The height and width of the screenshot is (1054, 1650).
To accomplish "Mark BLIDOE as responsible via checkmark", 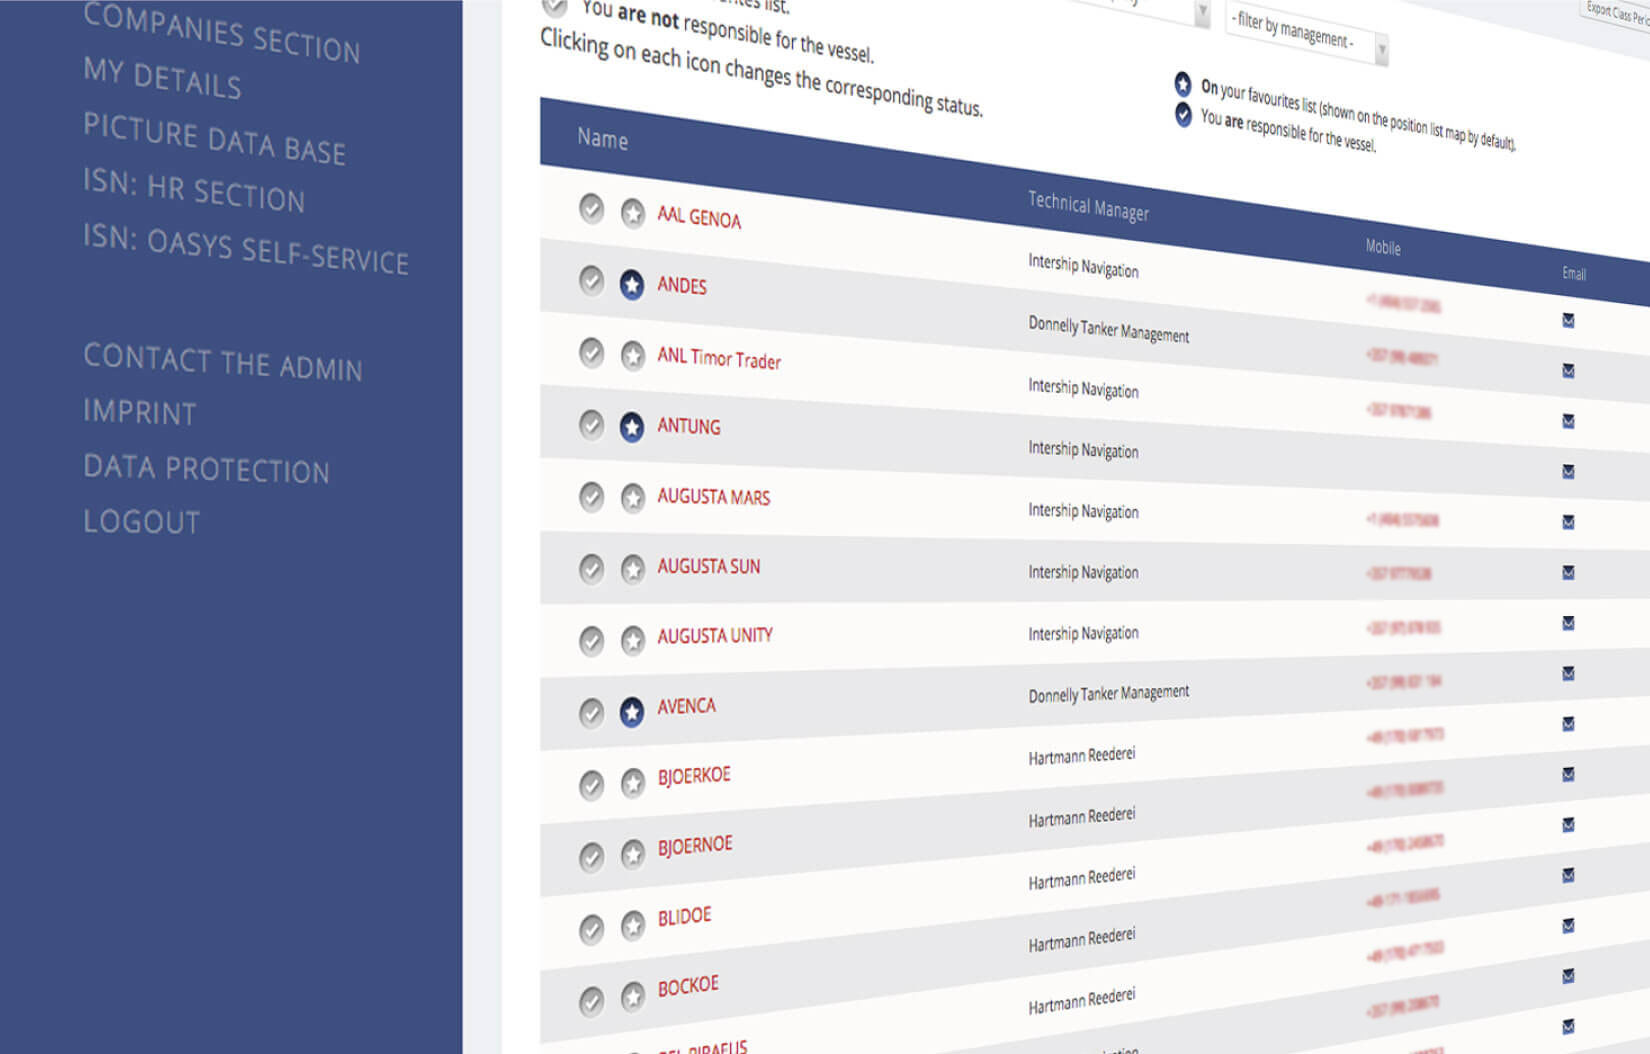I will [x=591, y=929].
